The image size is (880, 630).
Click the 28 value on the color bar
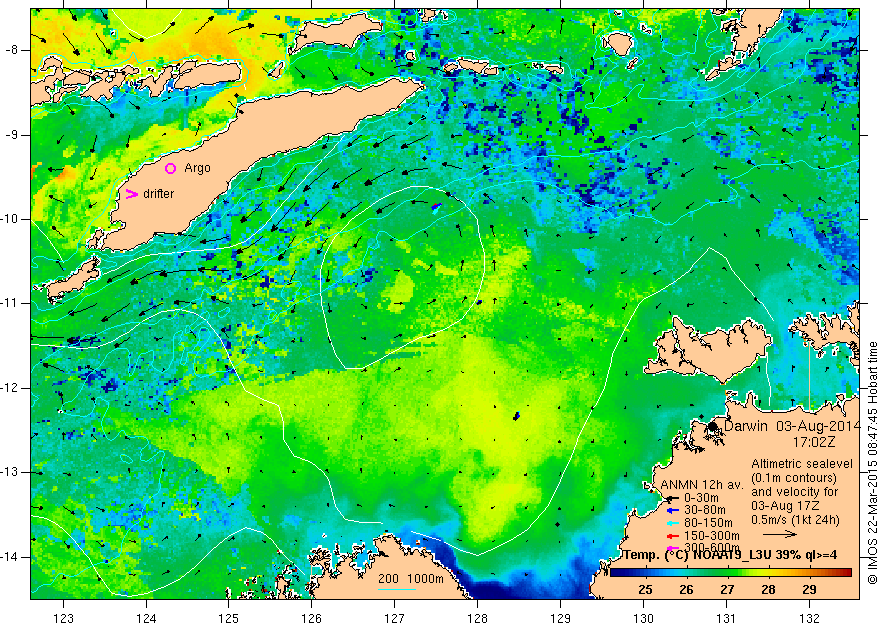coord(768,590)
